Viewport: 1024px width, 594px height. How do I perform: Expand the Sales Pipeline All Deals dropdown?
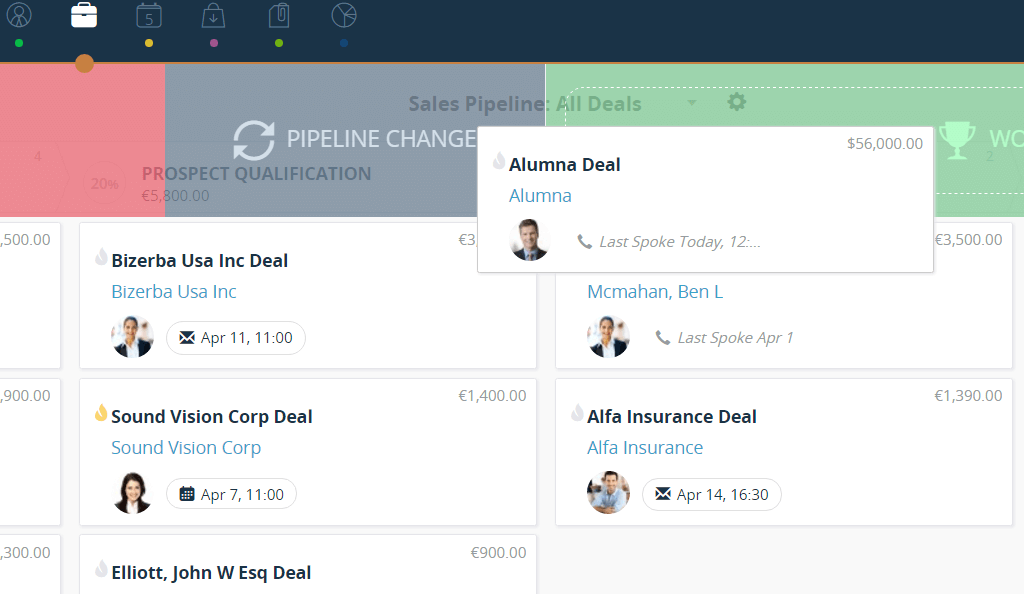click(691, 103)
